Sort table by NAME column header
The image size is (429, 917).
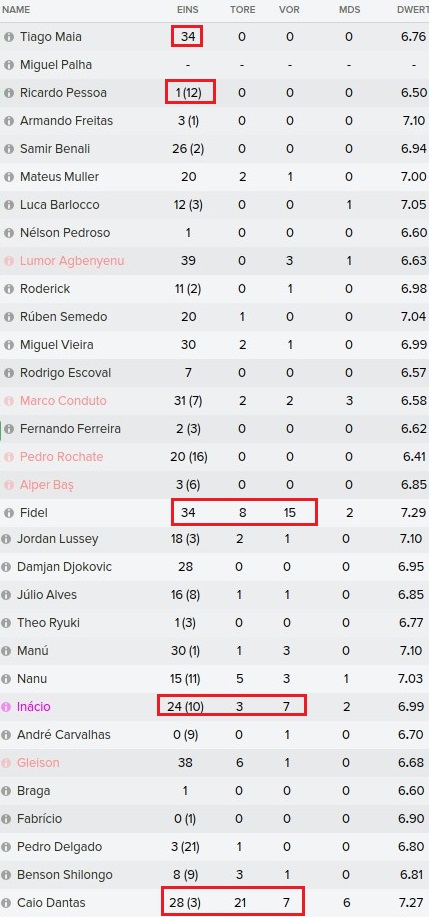click(x=16, y=10)
